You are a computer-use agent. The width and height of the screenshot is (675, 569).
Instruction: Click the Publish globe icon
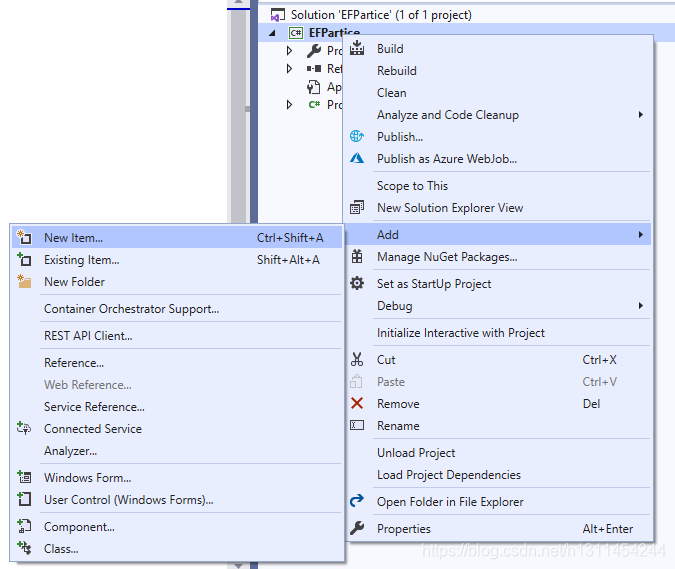[x=357, y=136]
